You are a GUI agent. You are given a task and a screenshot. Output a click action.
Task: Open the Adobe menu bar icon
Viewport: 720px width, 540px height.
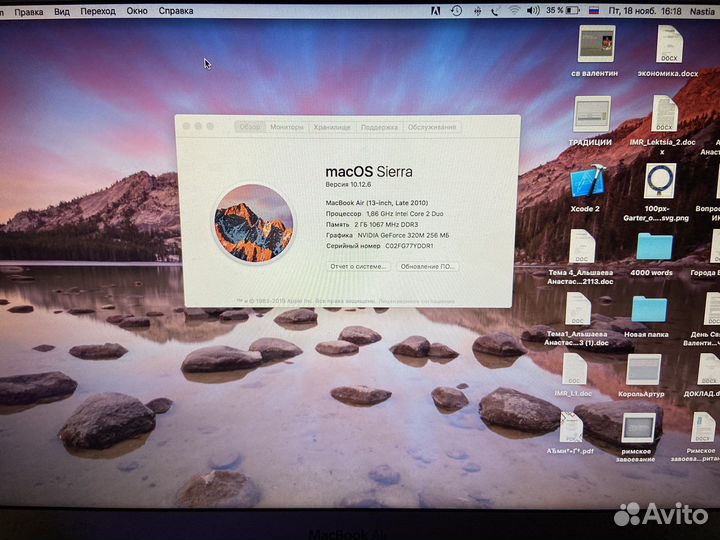[435, 11]
